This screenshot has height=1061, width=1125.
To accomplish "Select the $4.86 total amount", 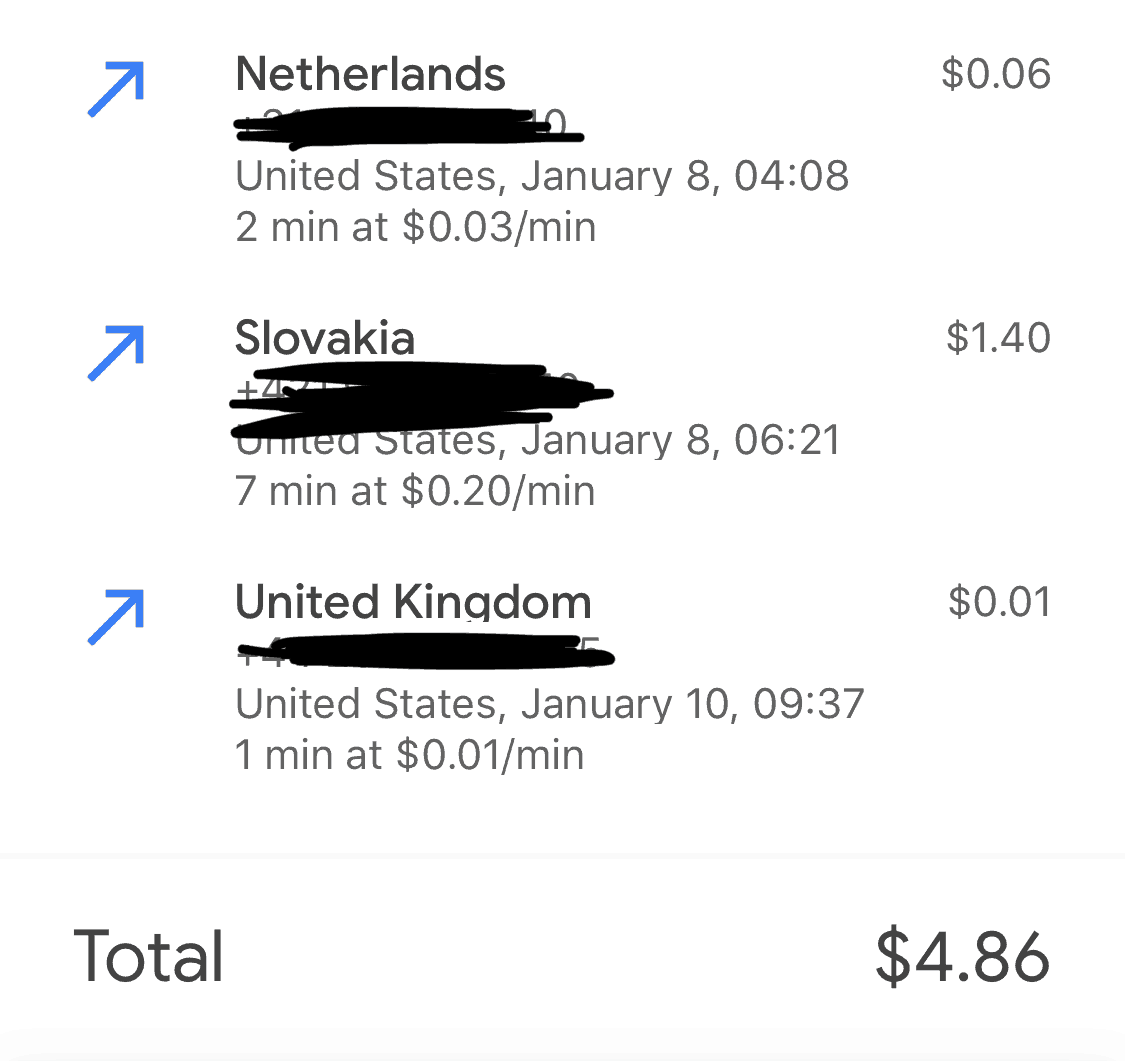I will tap(962, 956).
